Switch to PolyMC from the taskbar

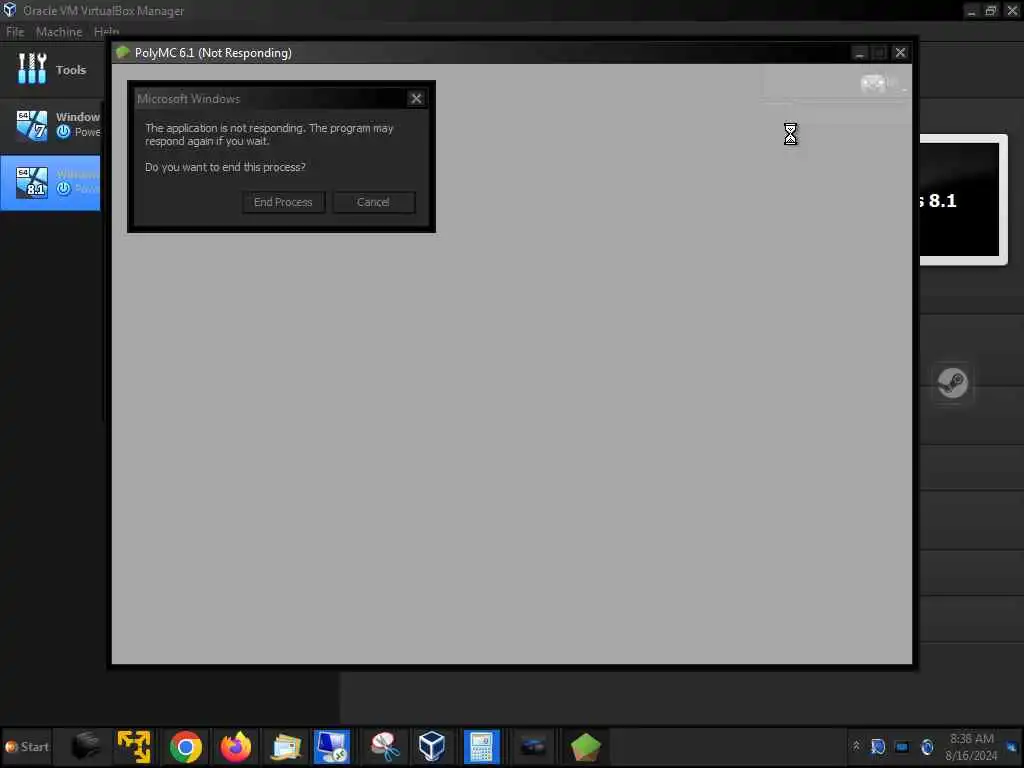tap(585, 746)
